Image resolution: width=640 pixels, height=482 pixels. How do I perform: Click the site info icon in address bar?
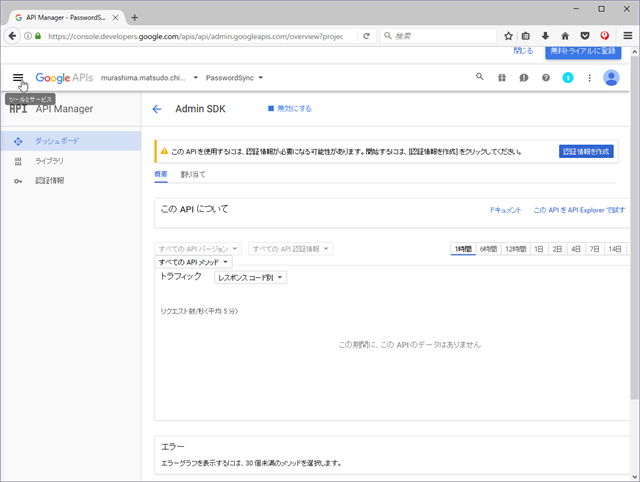pos(28,36)
